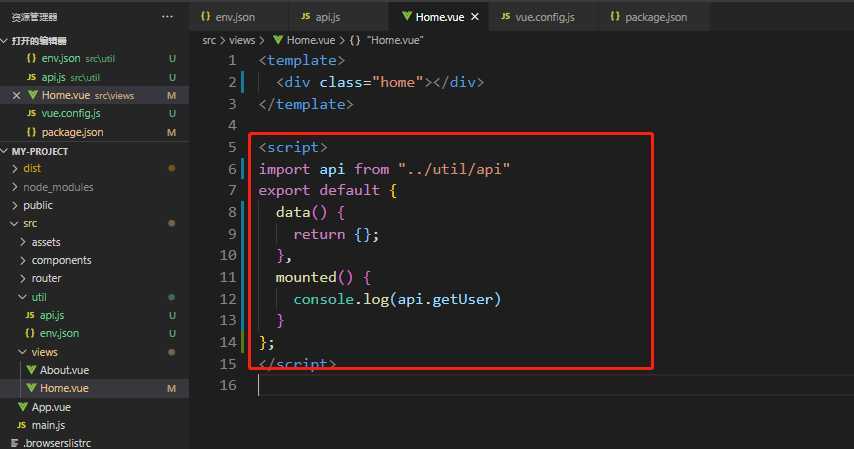Click the views breadcrumb segment

242,40
